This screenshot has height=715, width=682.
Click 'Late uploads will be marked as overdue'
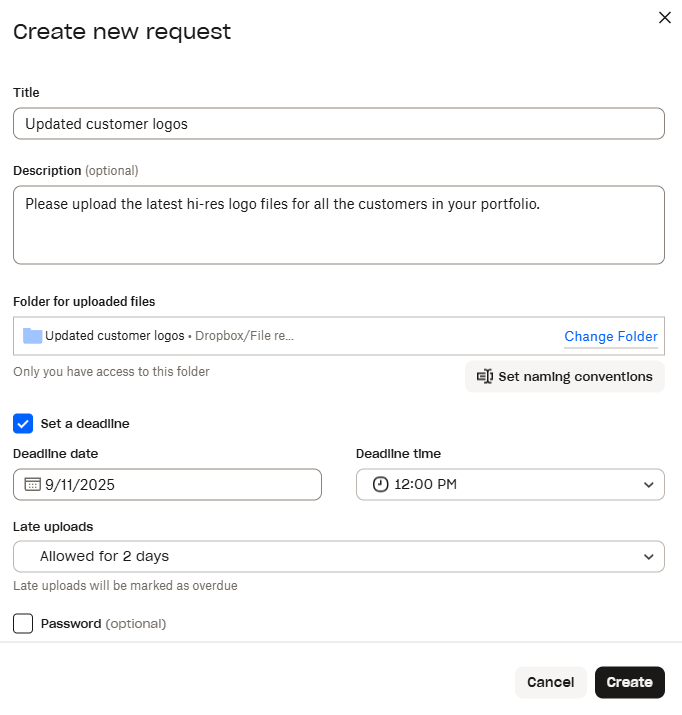[x=125, y=585]
